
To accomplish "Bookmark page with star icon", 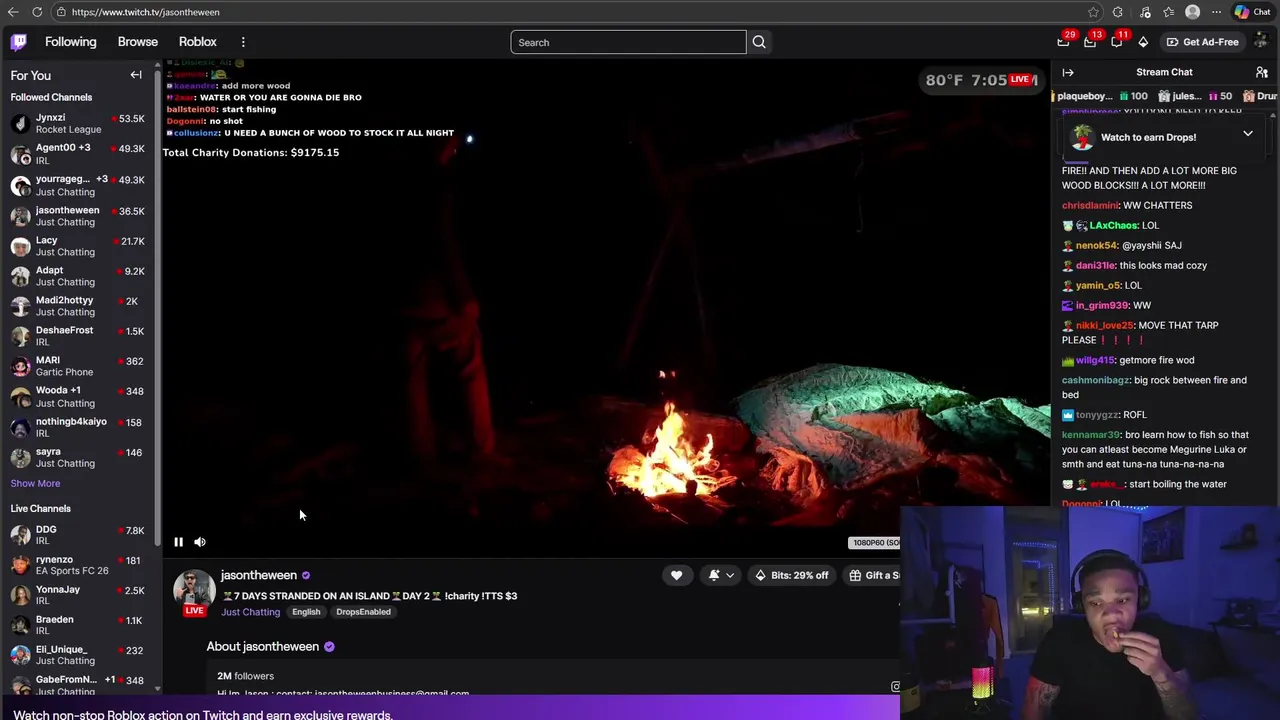I will [x=1093, y=12].
